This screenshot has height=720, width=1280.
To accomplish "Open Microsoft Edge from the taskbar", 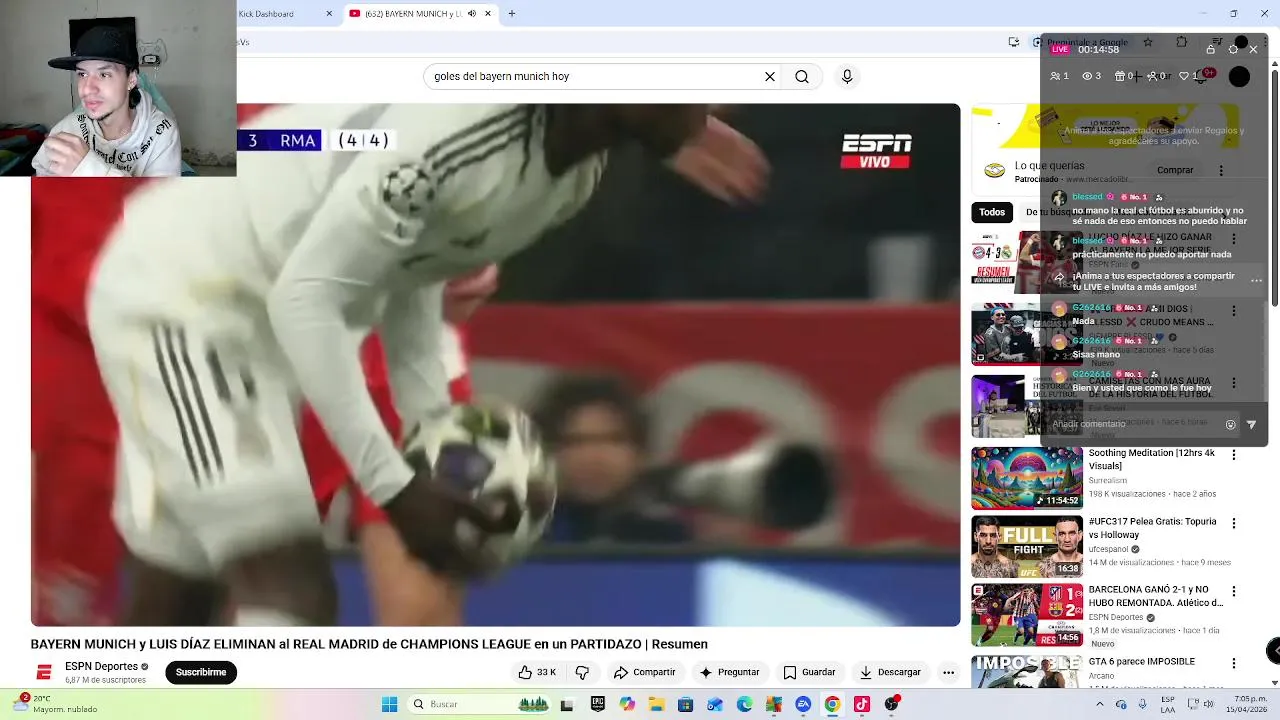I will [744, 704].
